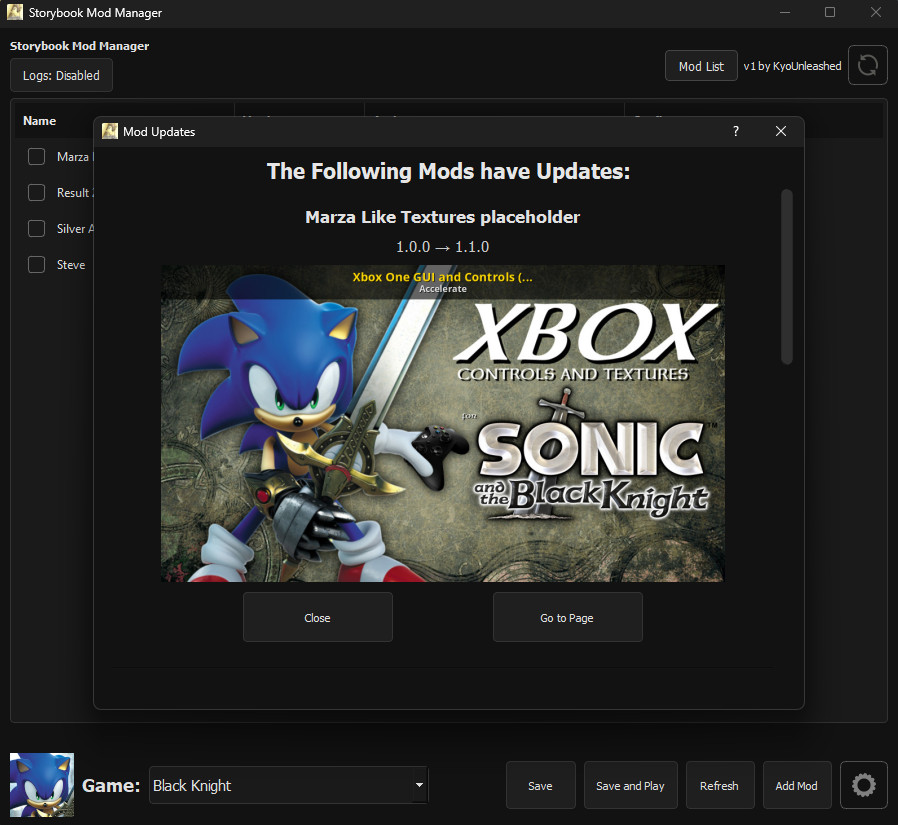Minimize the Storybook Mod Manager window
898x825 pixels.
[x=785, y=12]
